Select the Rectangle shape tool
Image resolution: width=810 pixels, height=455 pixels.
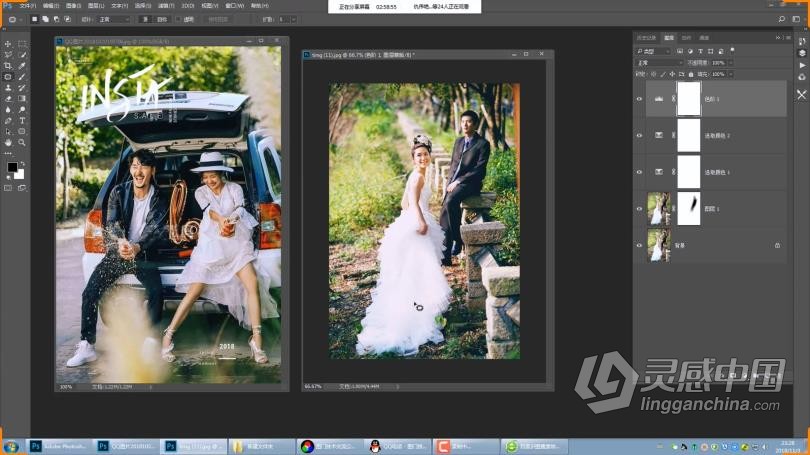click(x=22, y=131)
